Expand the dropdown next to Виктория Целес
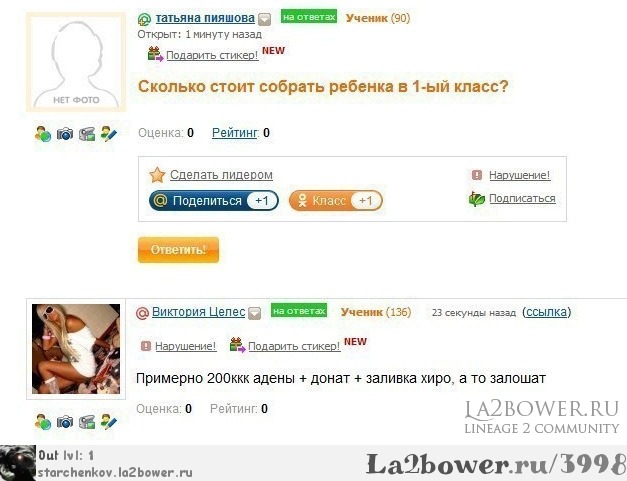627x481 pixels. click(254, 313)
